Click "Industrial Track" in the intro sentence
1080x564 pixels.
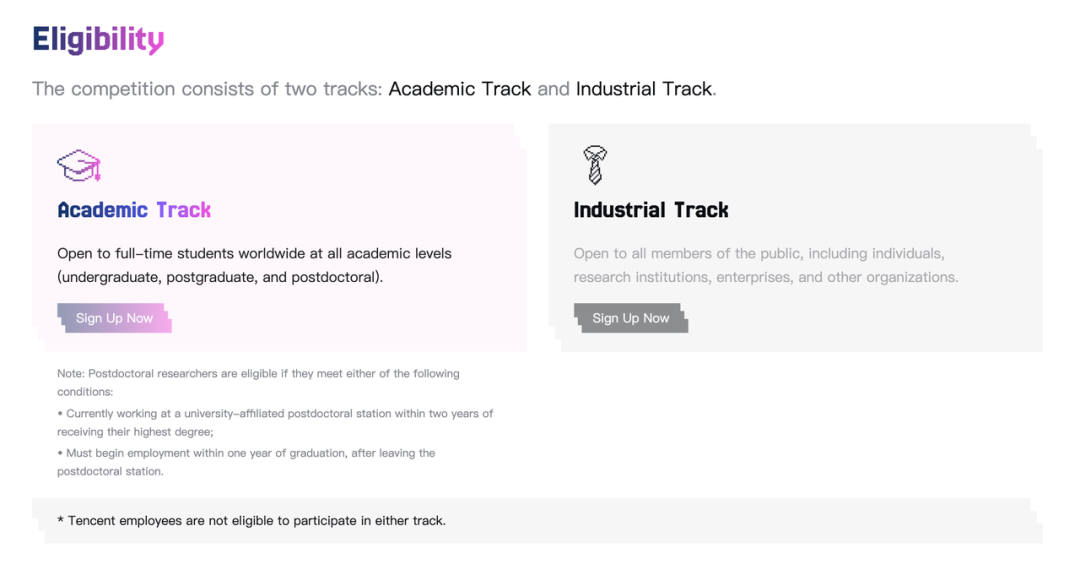tap(644, 89)
